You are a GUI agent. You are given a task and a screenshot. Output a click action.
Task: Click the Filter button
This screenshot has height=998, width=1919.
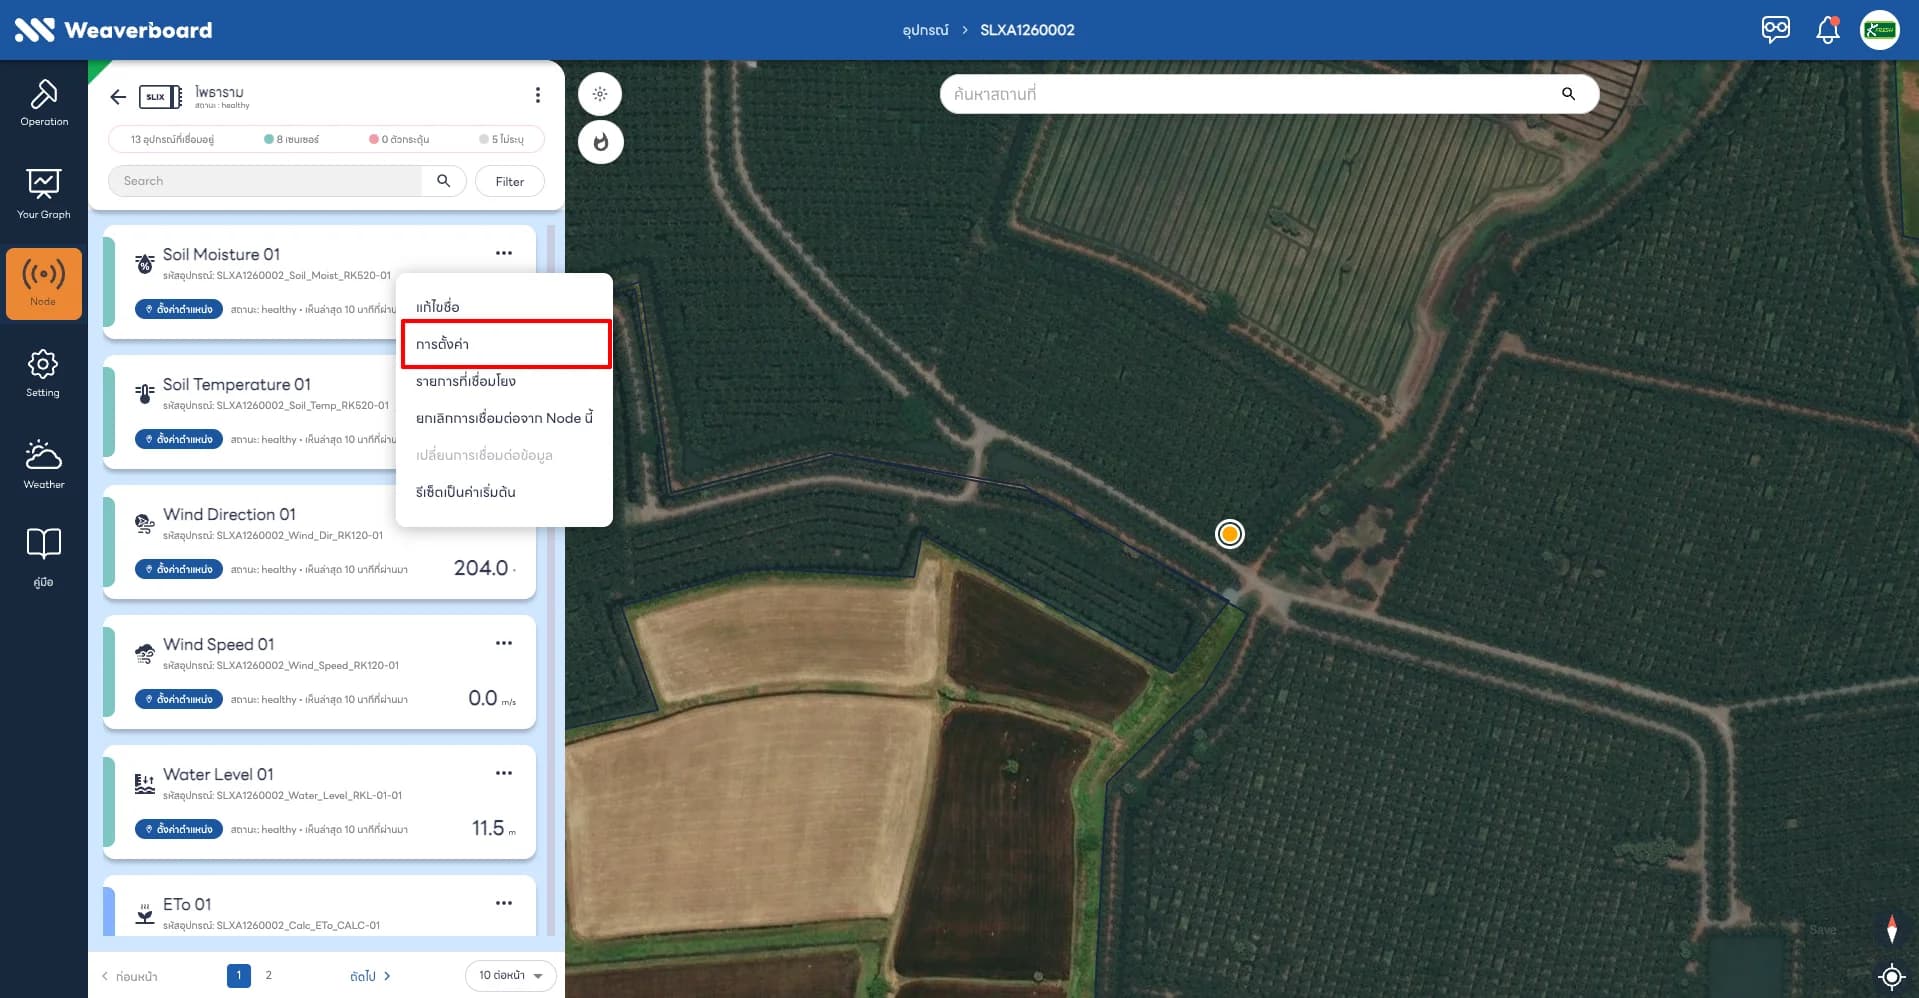click(510, 181)
